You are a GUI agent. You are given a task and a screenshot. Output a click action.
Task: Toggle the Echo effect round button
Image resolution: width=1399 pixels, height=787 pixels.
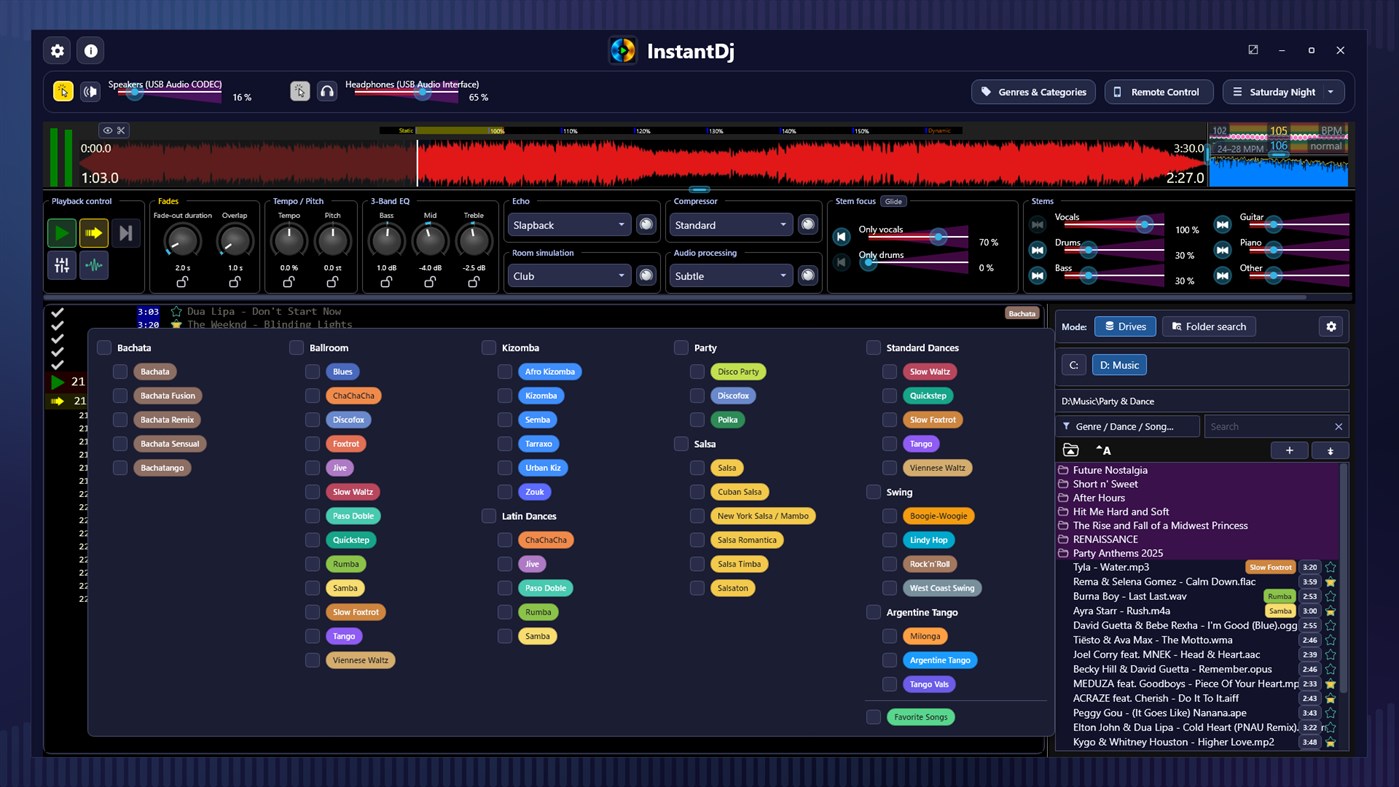coord(646,225)
